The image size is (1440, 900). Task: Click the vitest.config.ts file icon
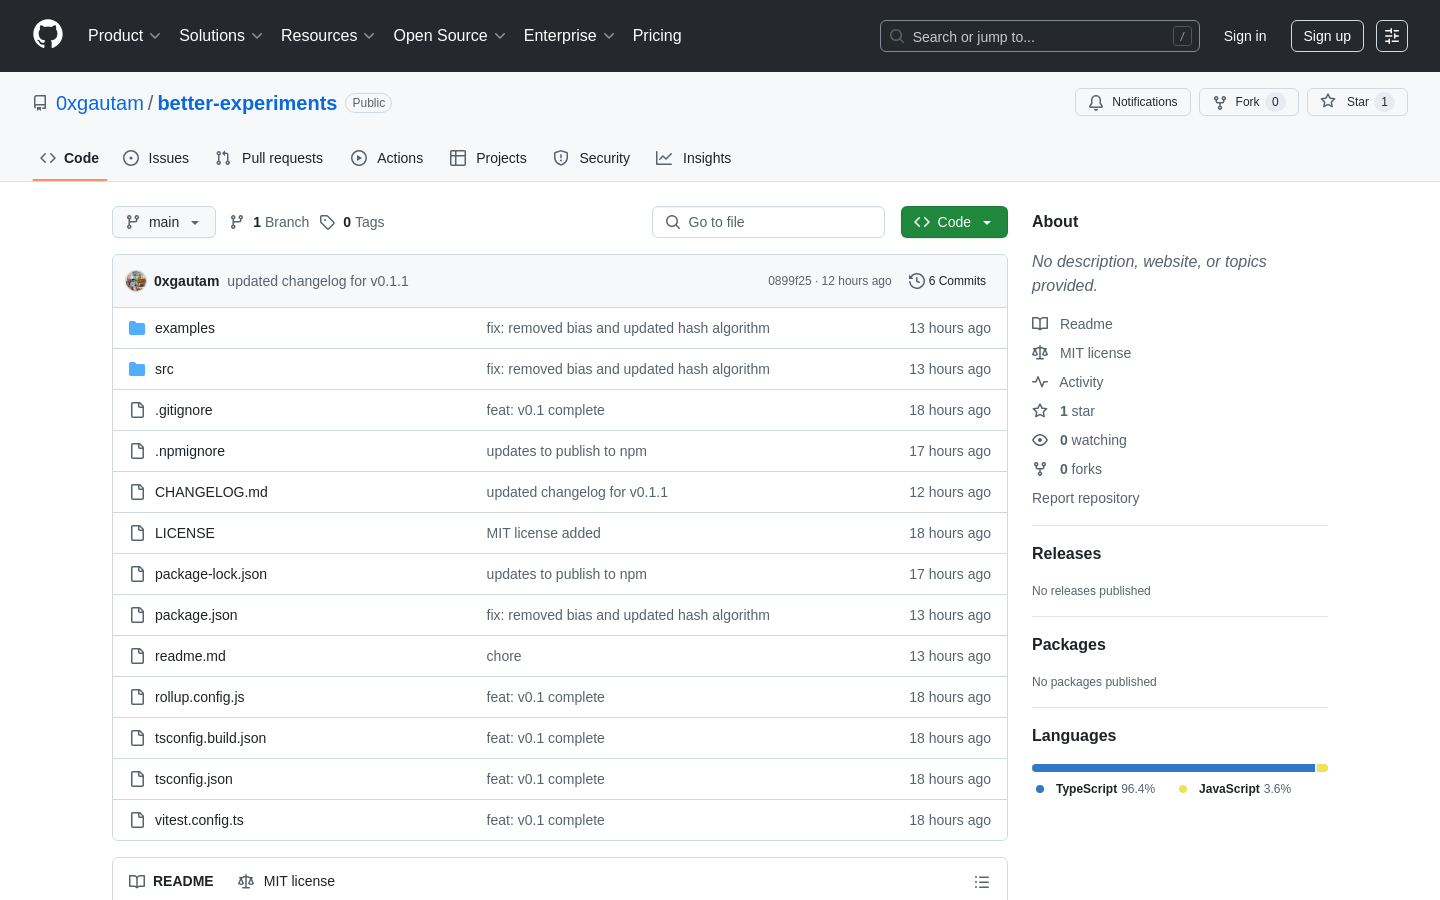coord(137,820)
